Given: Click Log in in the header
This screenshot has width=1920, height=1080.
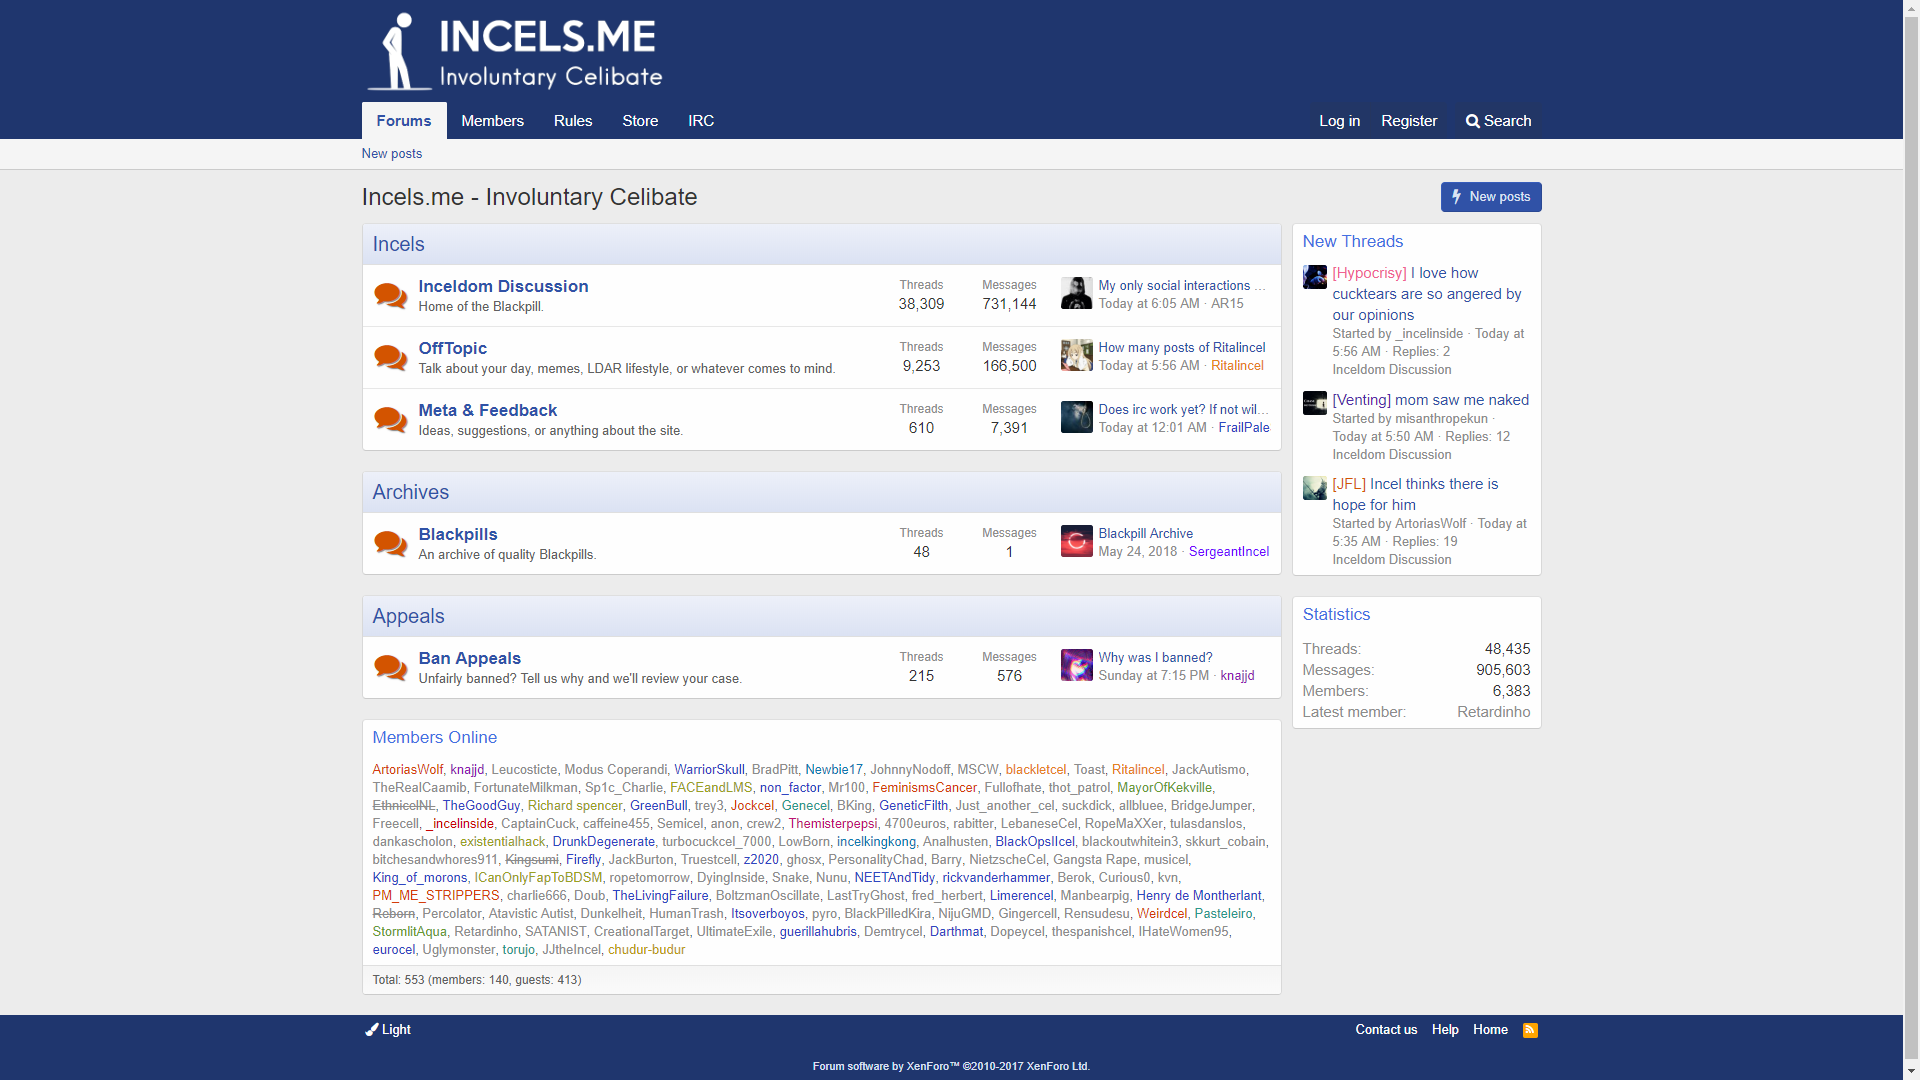Looking at the screenshot, I should (1339, 121).
